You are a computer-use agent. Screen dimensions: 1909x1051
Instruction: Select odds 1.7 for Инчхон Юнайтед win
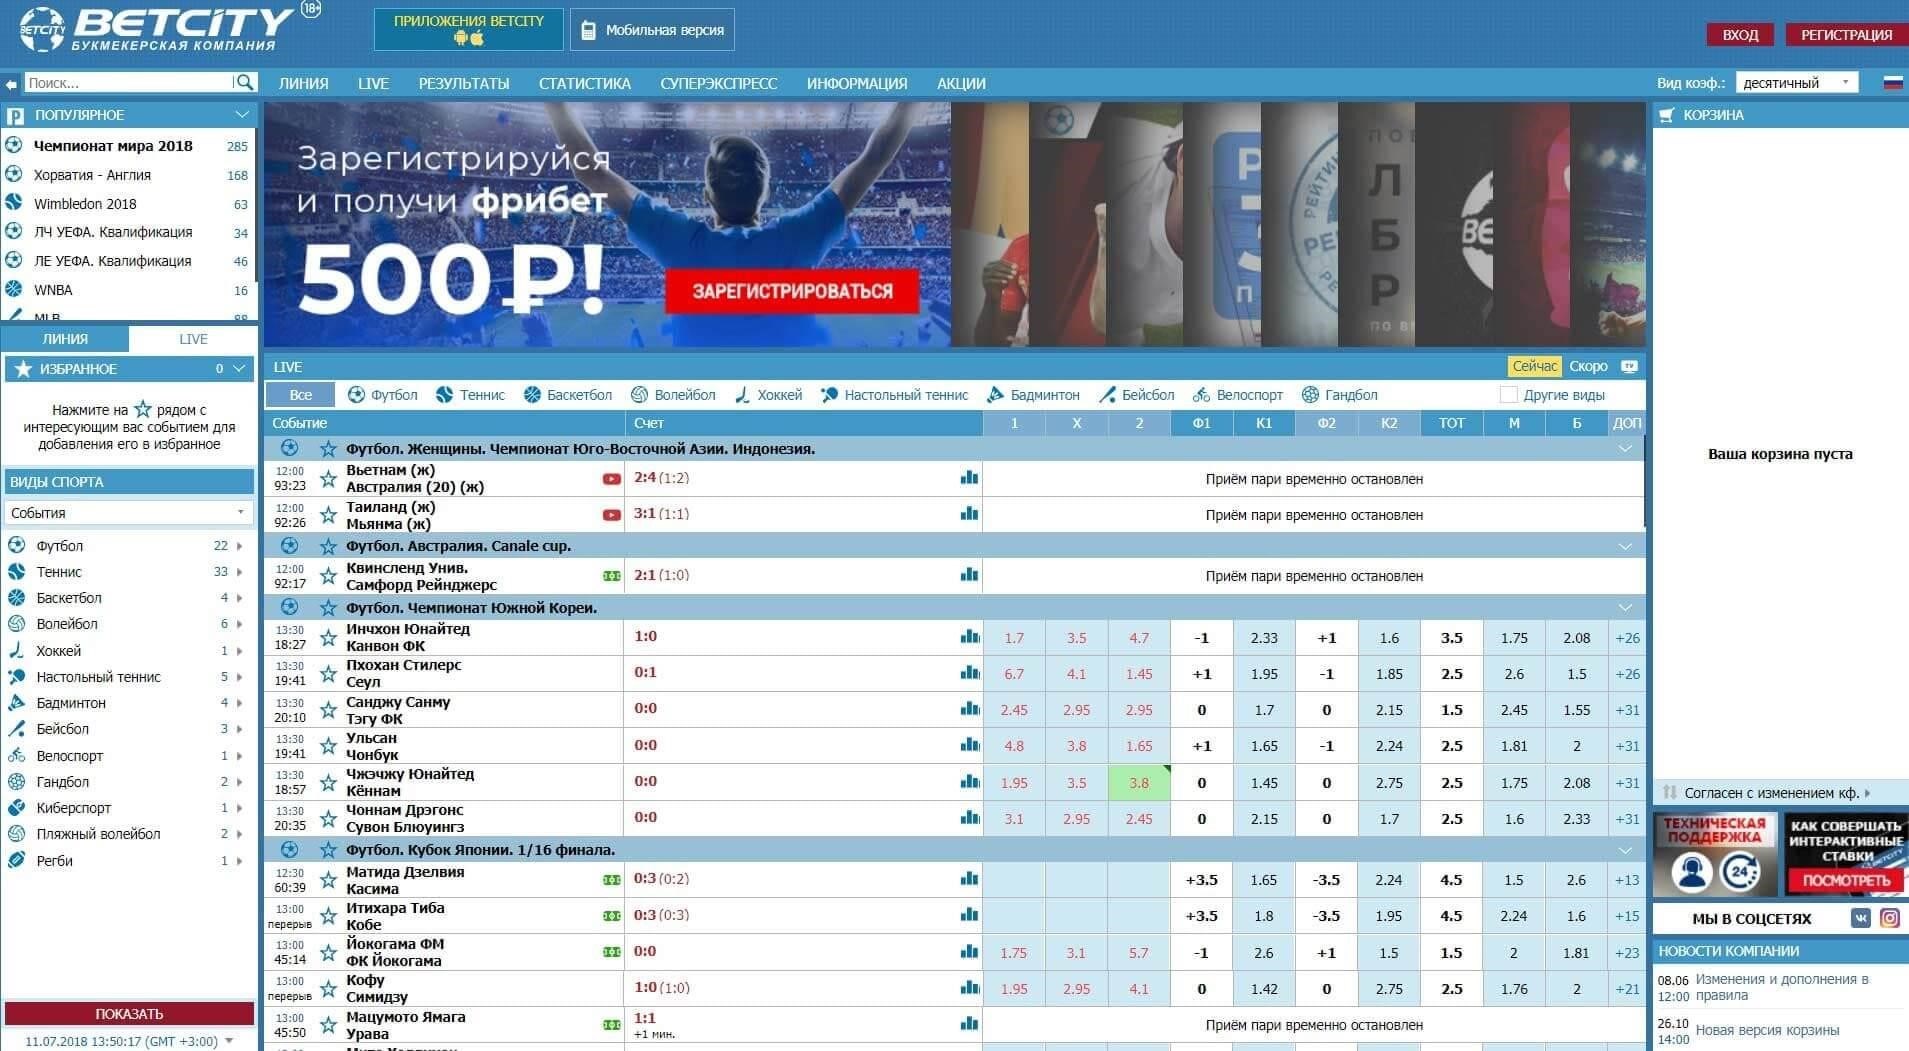pyautogui.click(x=1014, y=638)
